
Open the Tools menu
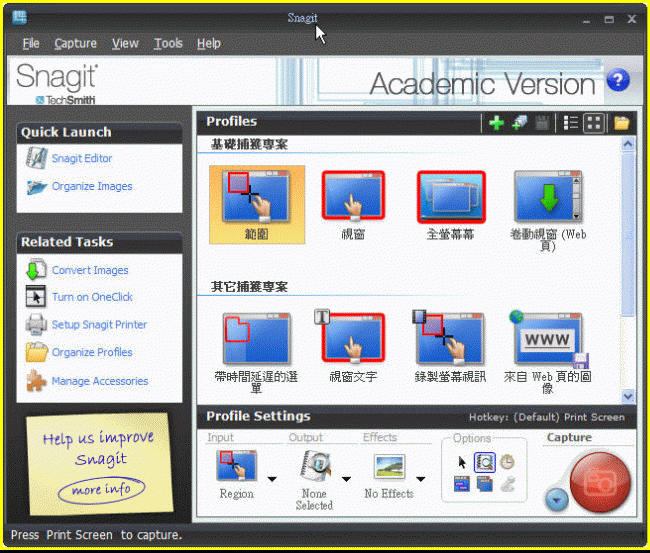168,43
